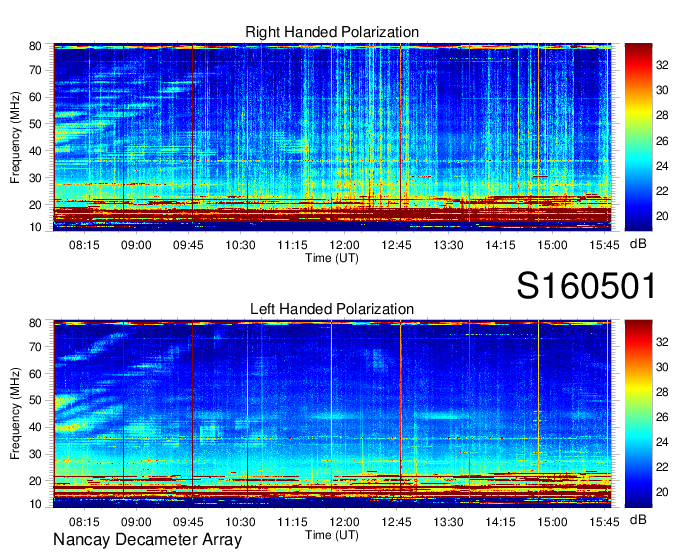Click 13:30 time tick under Right Handed plot
680x552 pixels.
pyautogui.click(x=448, y=245)
